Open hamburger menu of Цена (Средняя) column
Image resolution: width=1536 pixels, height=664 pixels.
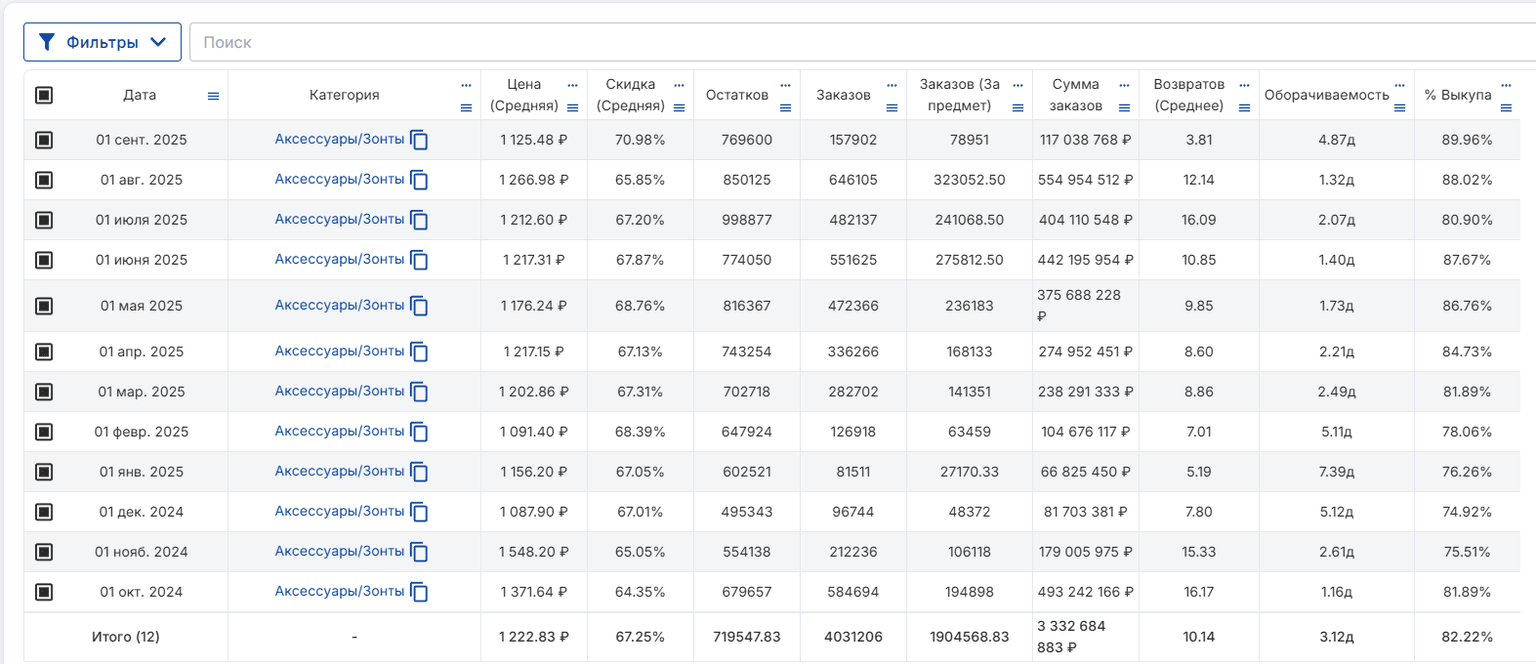[573, 107]
